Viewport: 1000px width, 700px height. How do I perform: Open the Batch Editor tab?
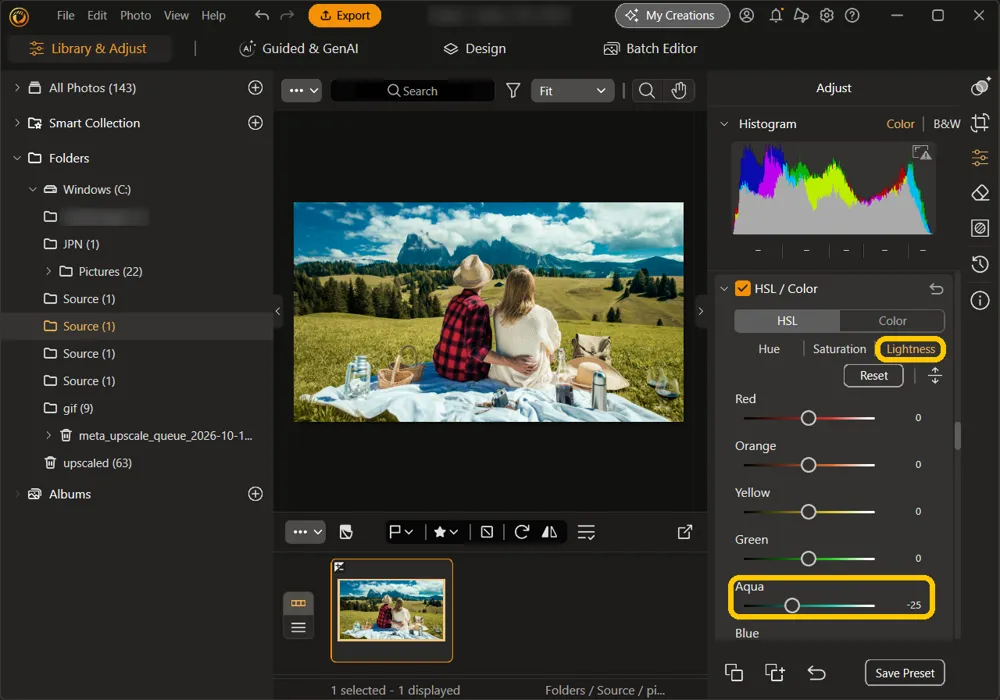pyautogui.click(x=651, y=48)
